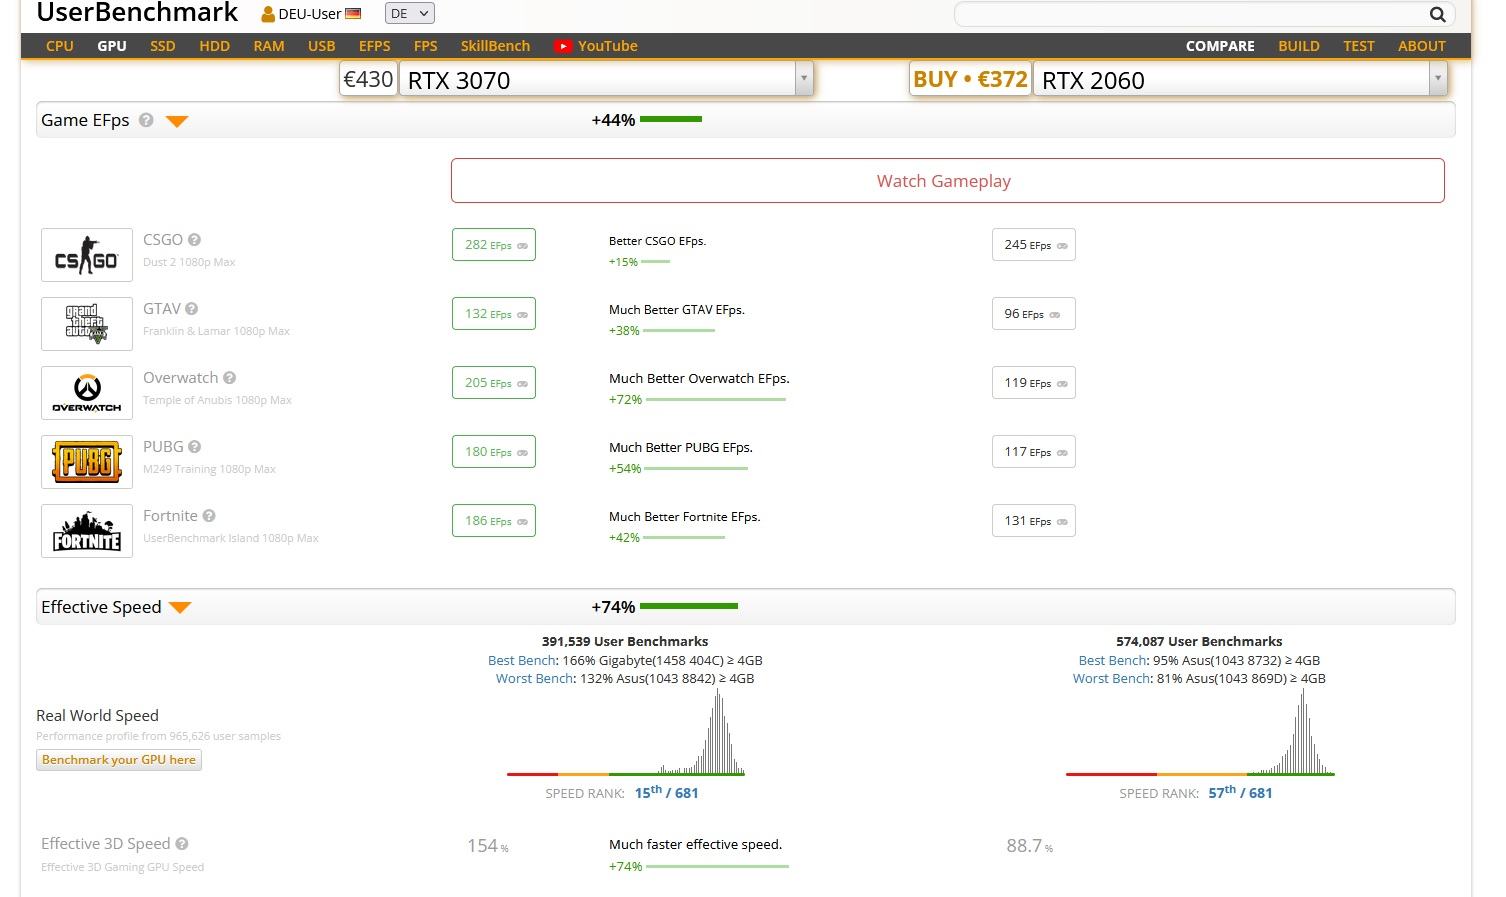The width and height of the screenshot is (1506, 897).
Task: Click the +74% Effective Speed green bar
Action: tap(689, 606)
